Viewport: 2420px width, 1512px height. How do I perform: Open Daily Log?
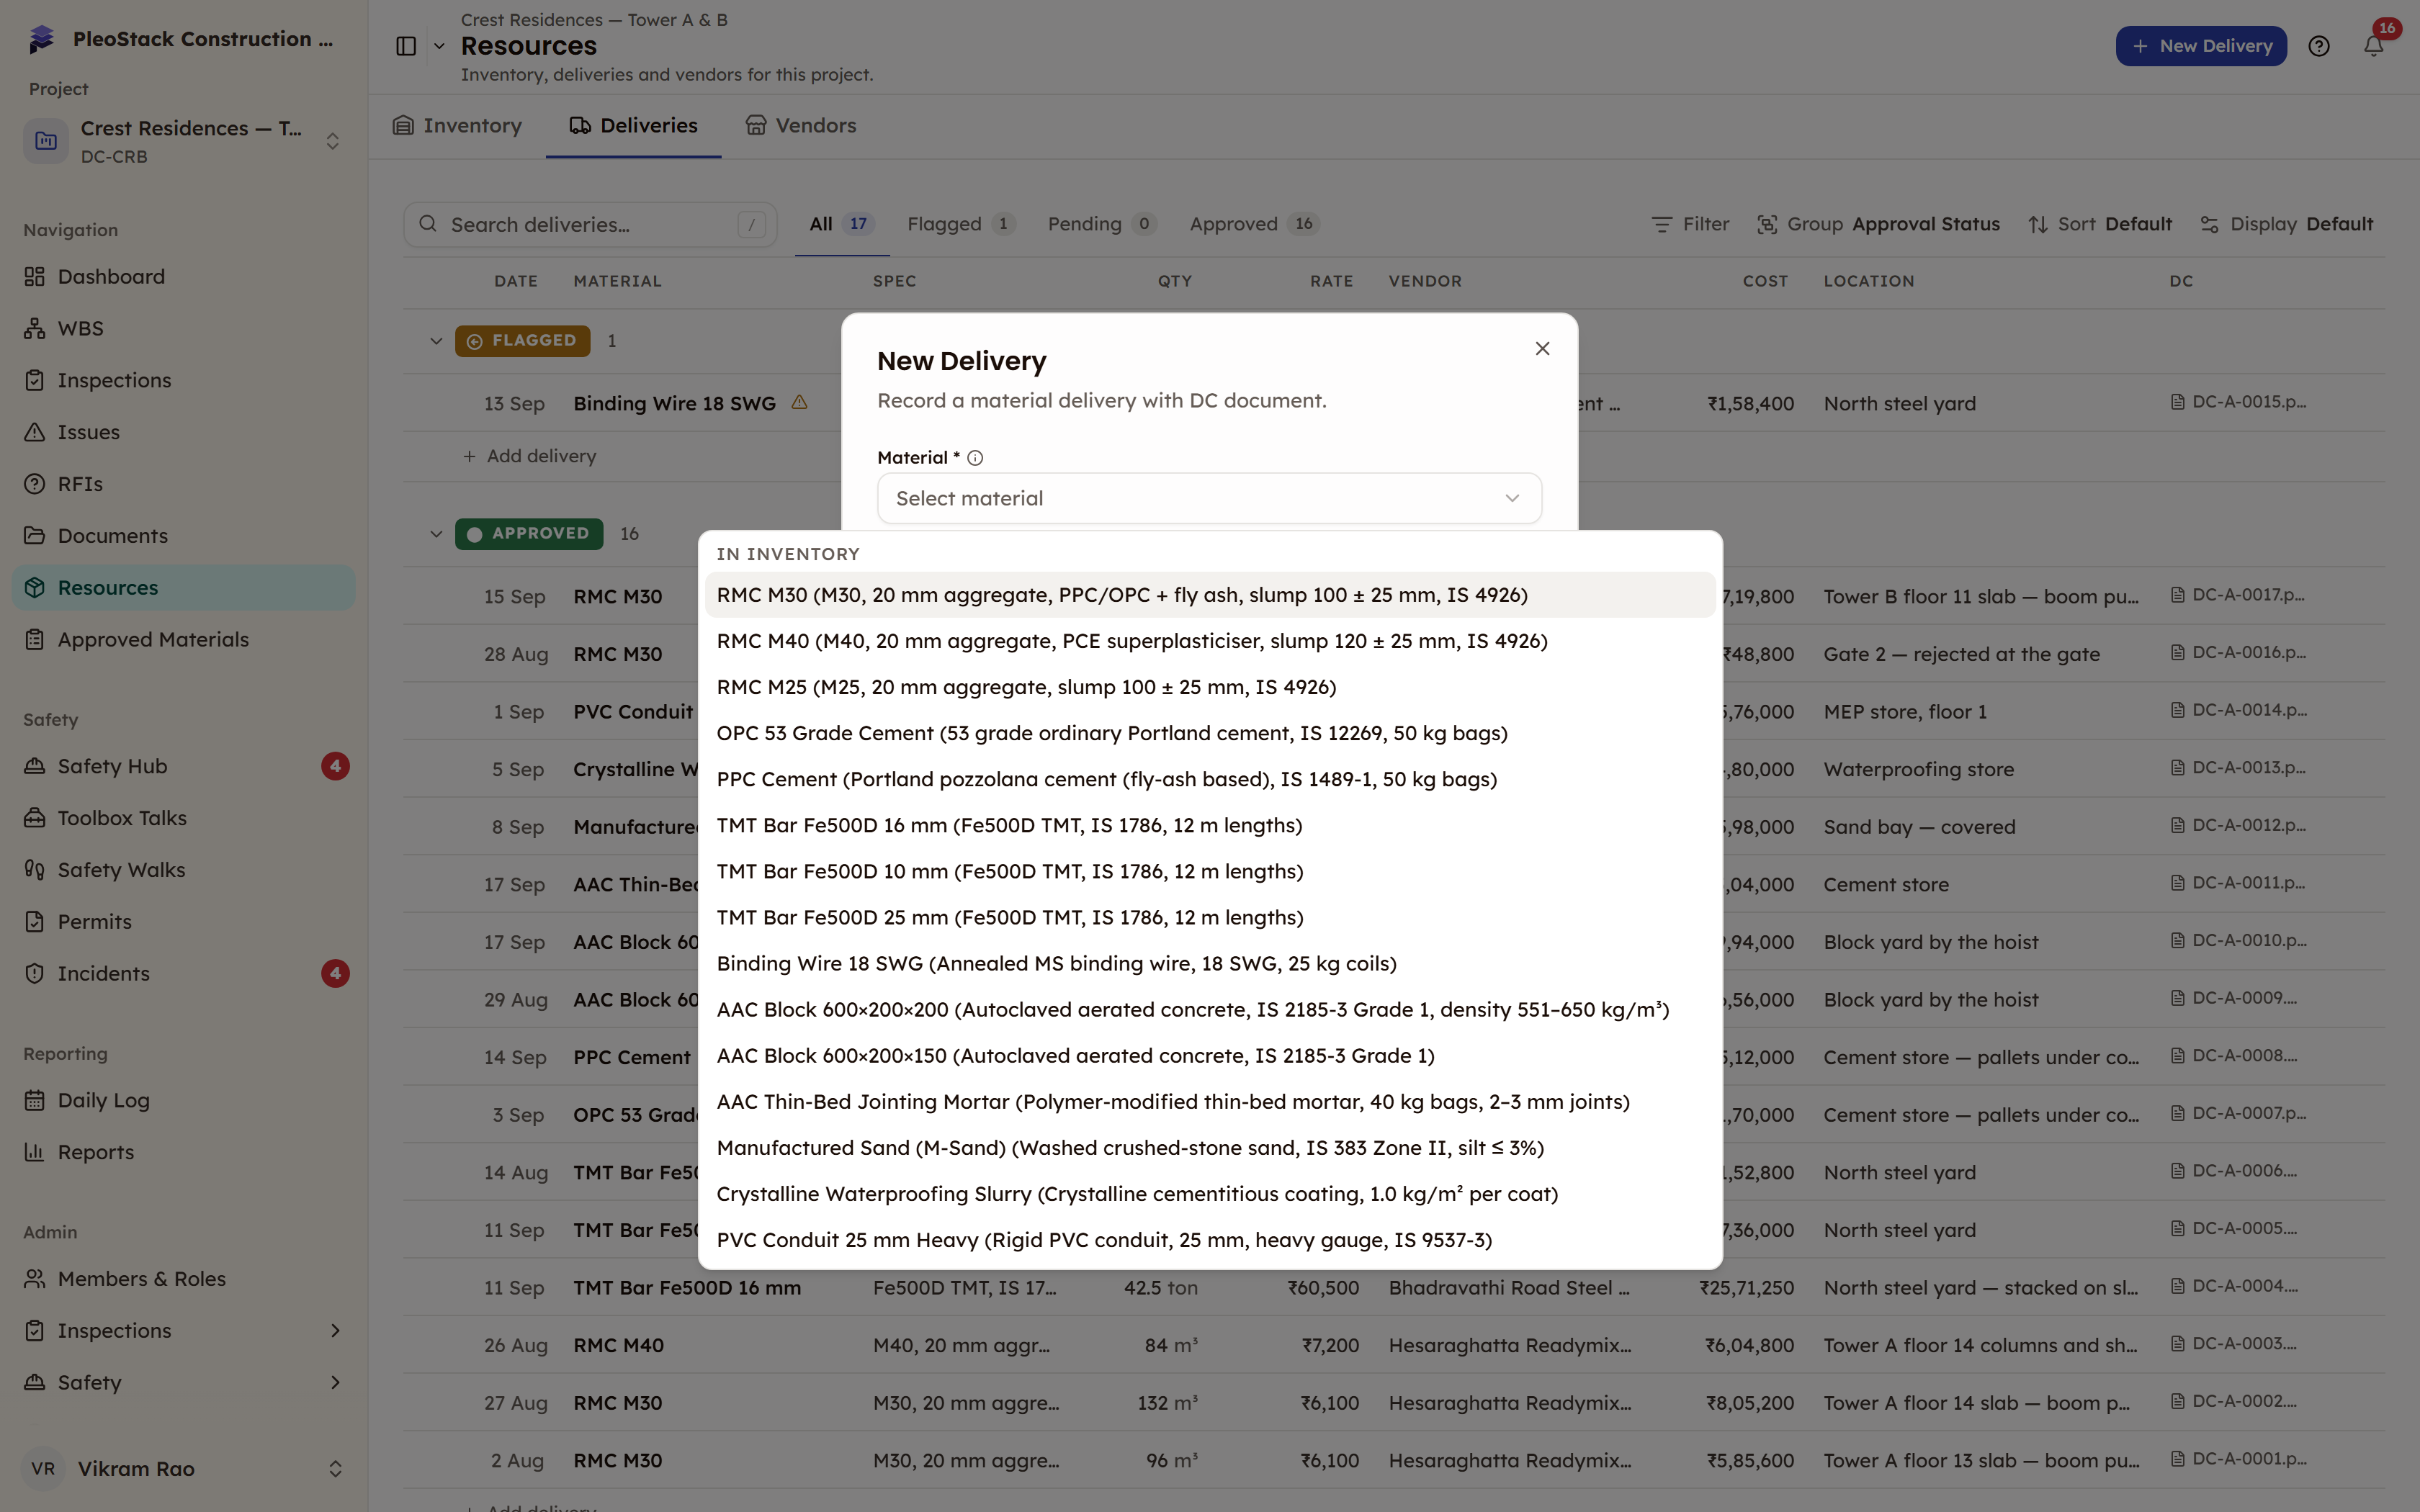pyautogui.click(x=184, y=1100)
